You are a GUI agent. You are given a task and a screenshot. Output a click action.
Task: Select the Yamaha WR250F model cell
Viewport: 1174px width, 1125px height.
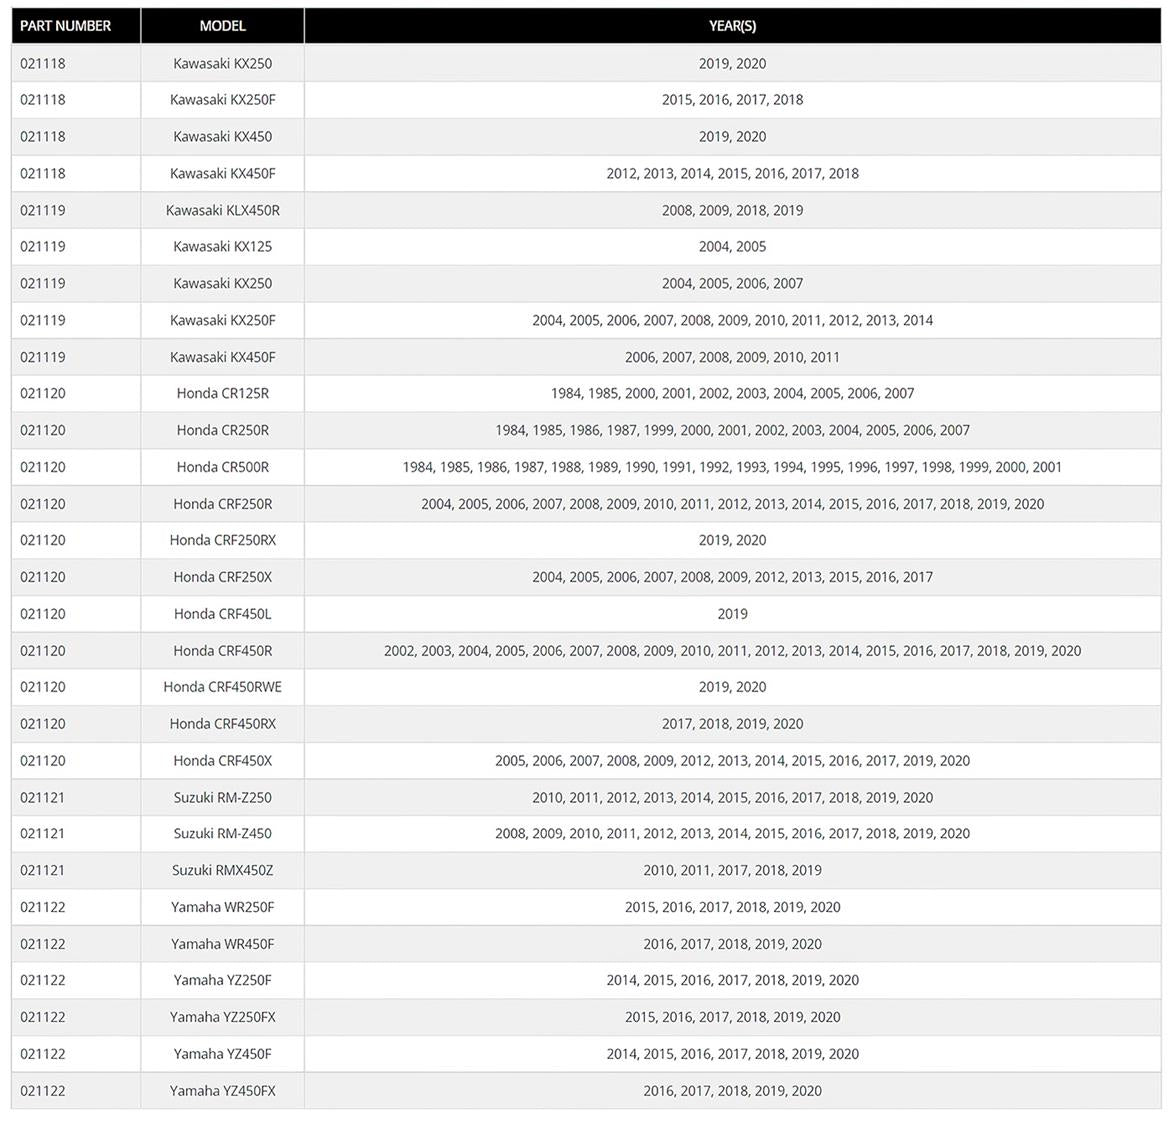(222, 908)
